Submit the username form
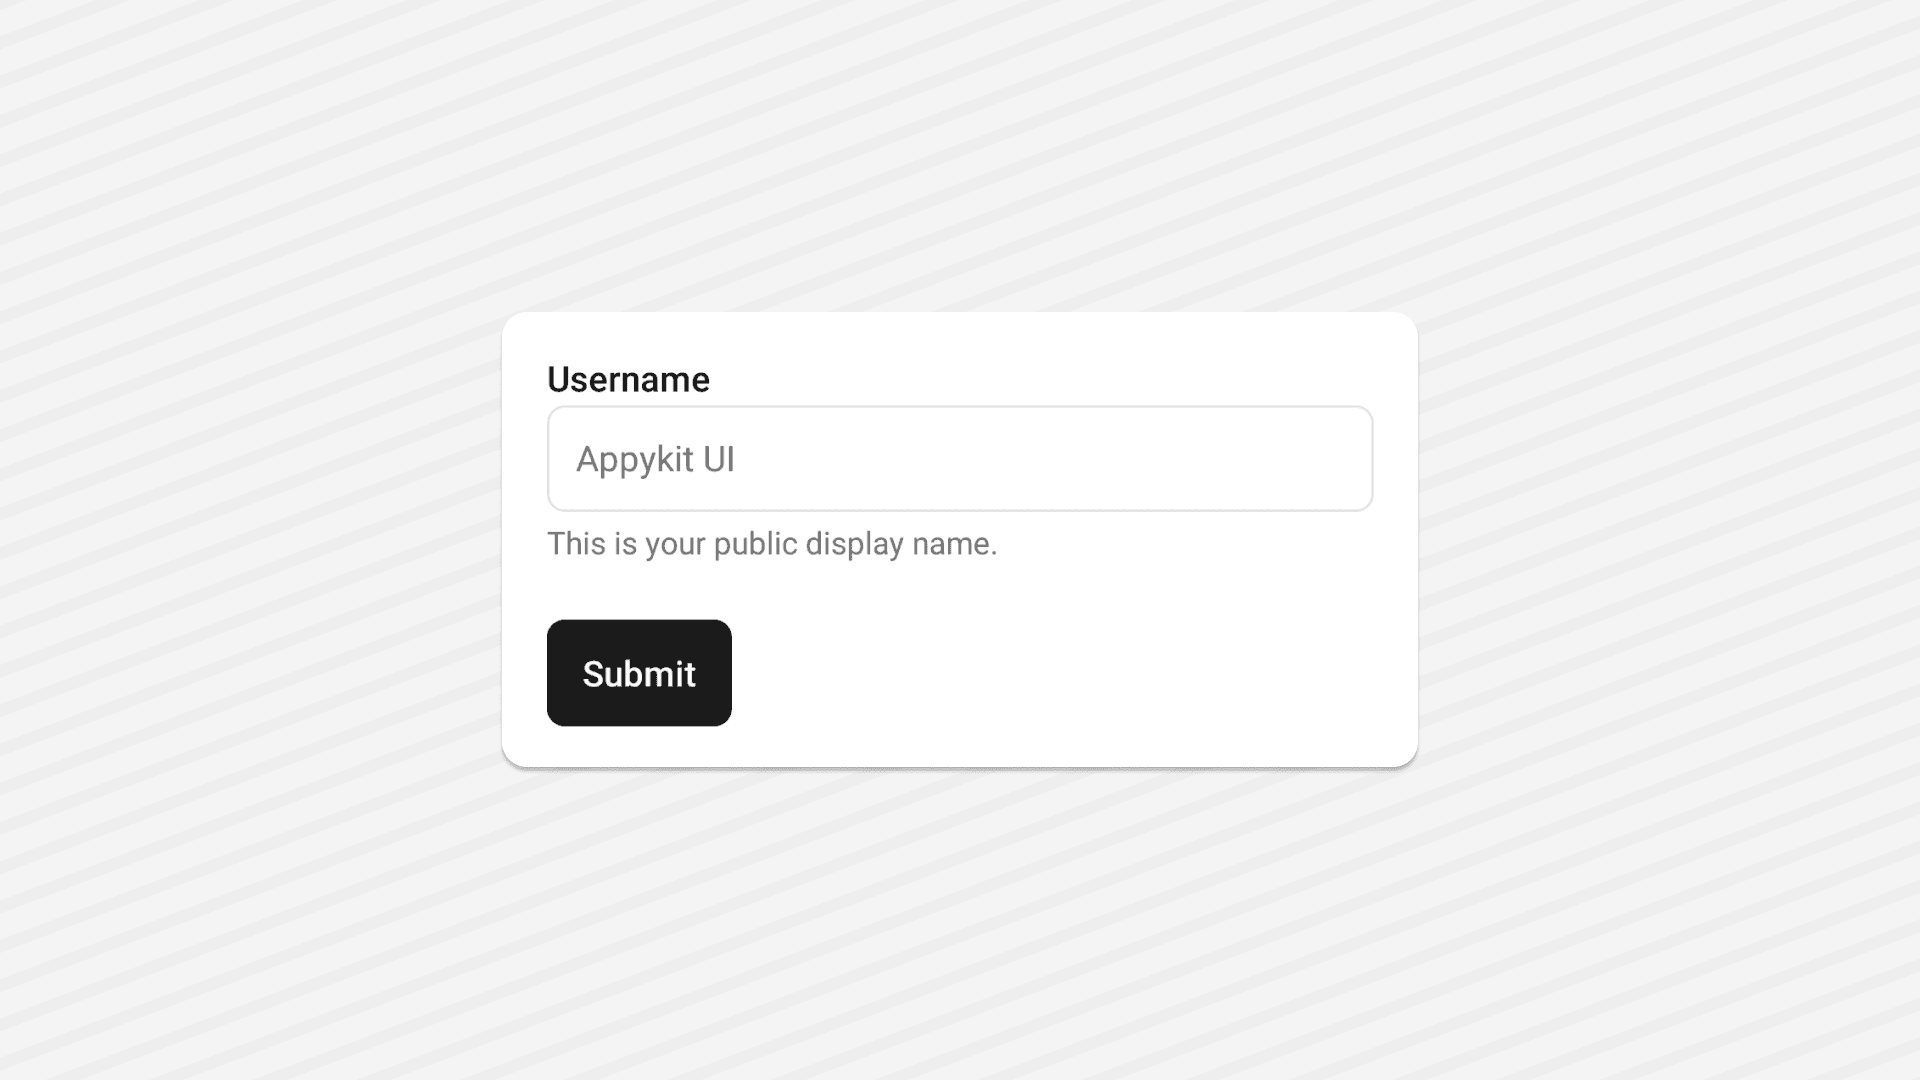Screen dimensions: 1920x1080 point(639,673)
